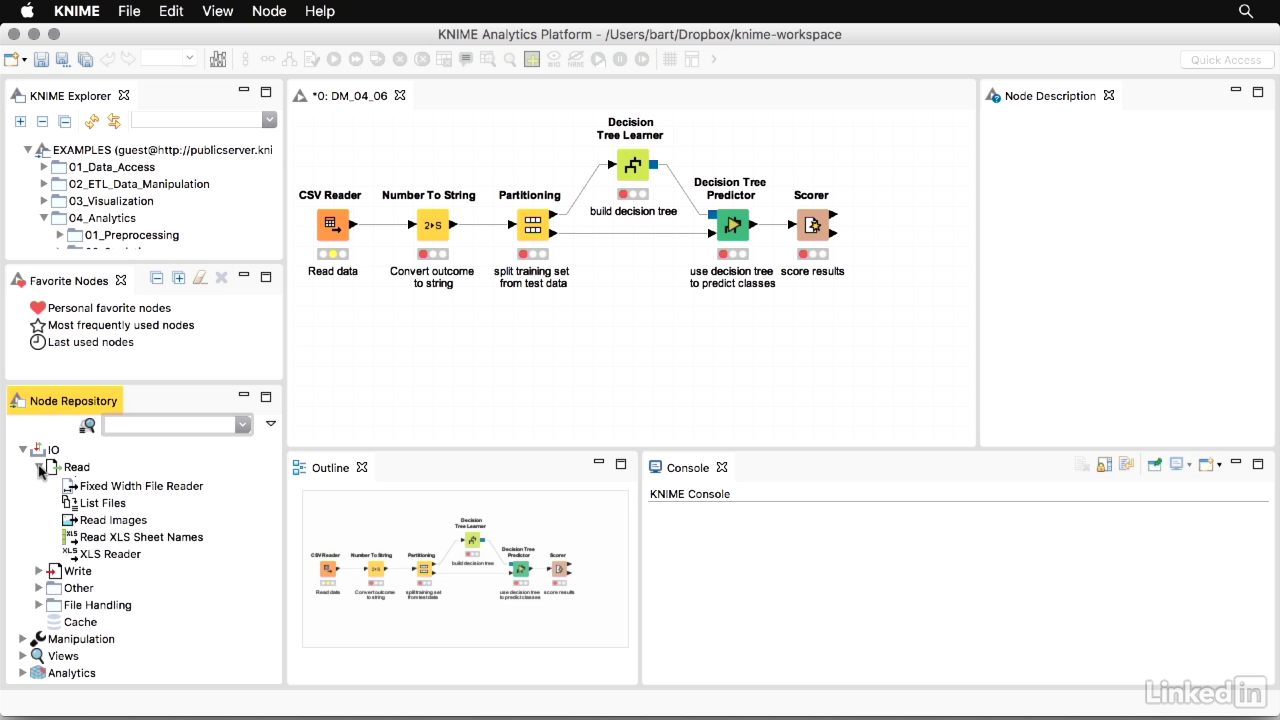This screenshot has height=720, width=1280.
Task: Click the Save workflow toolbar icon
Action: [41, 60]
